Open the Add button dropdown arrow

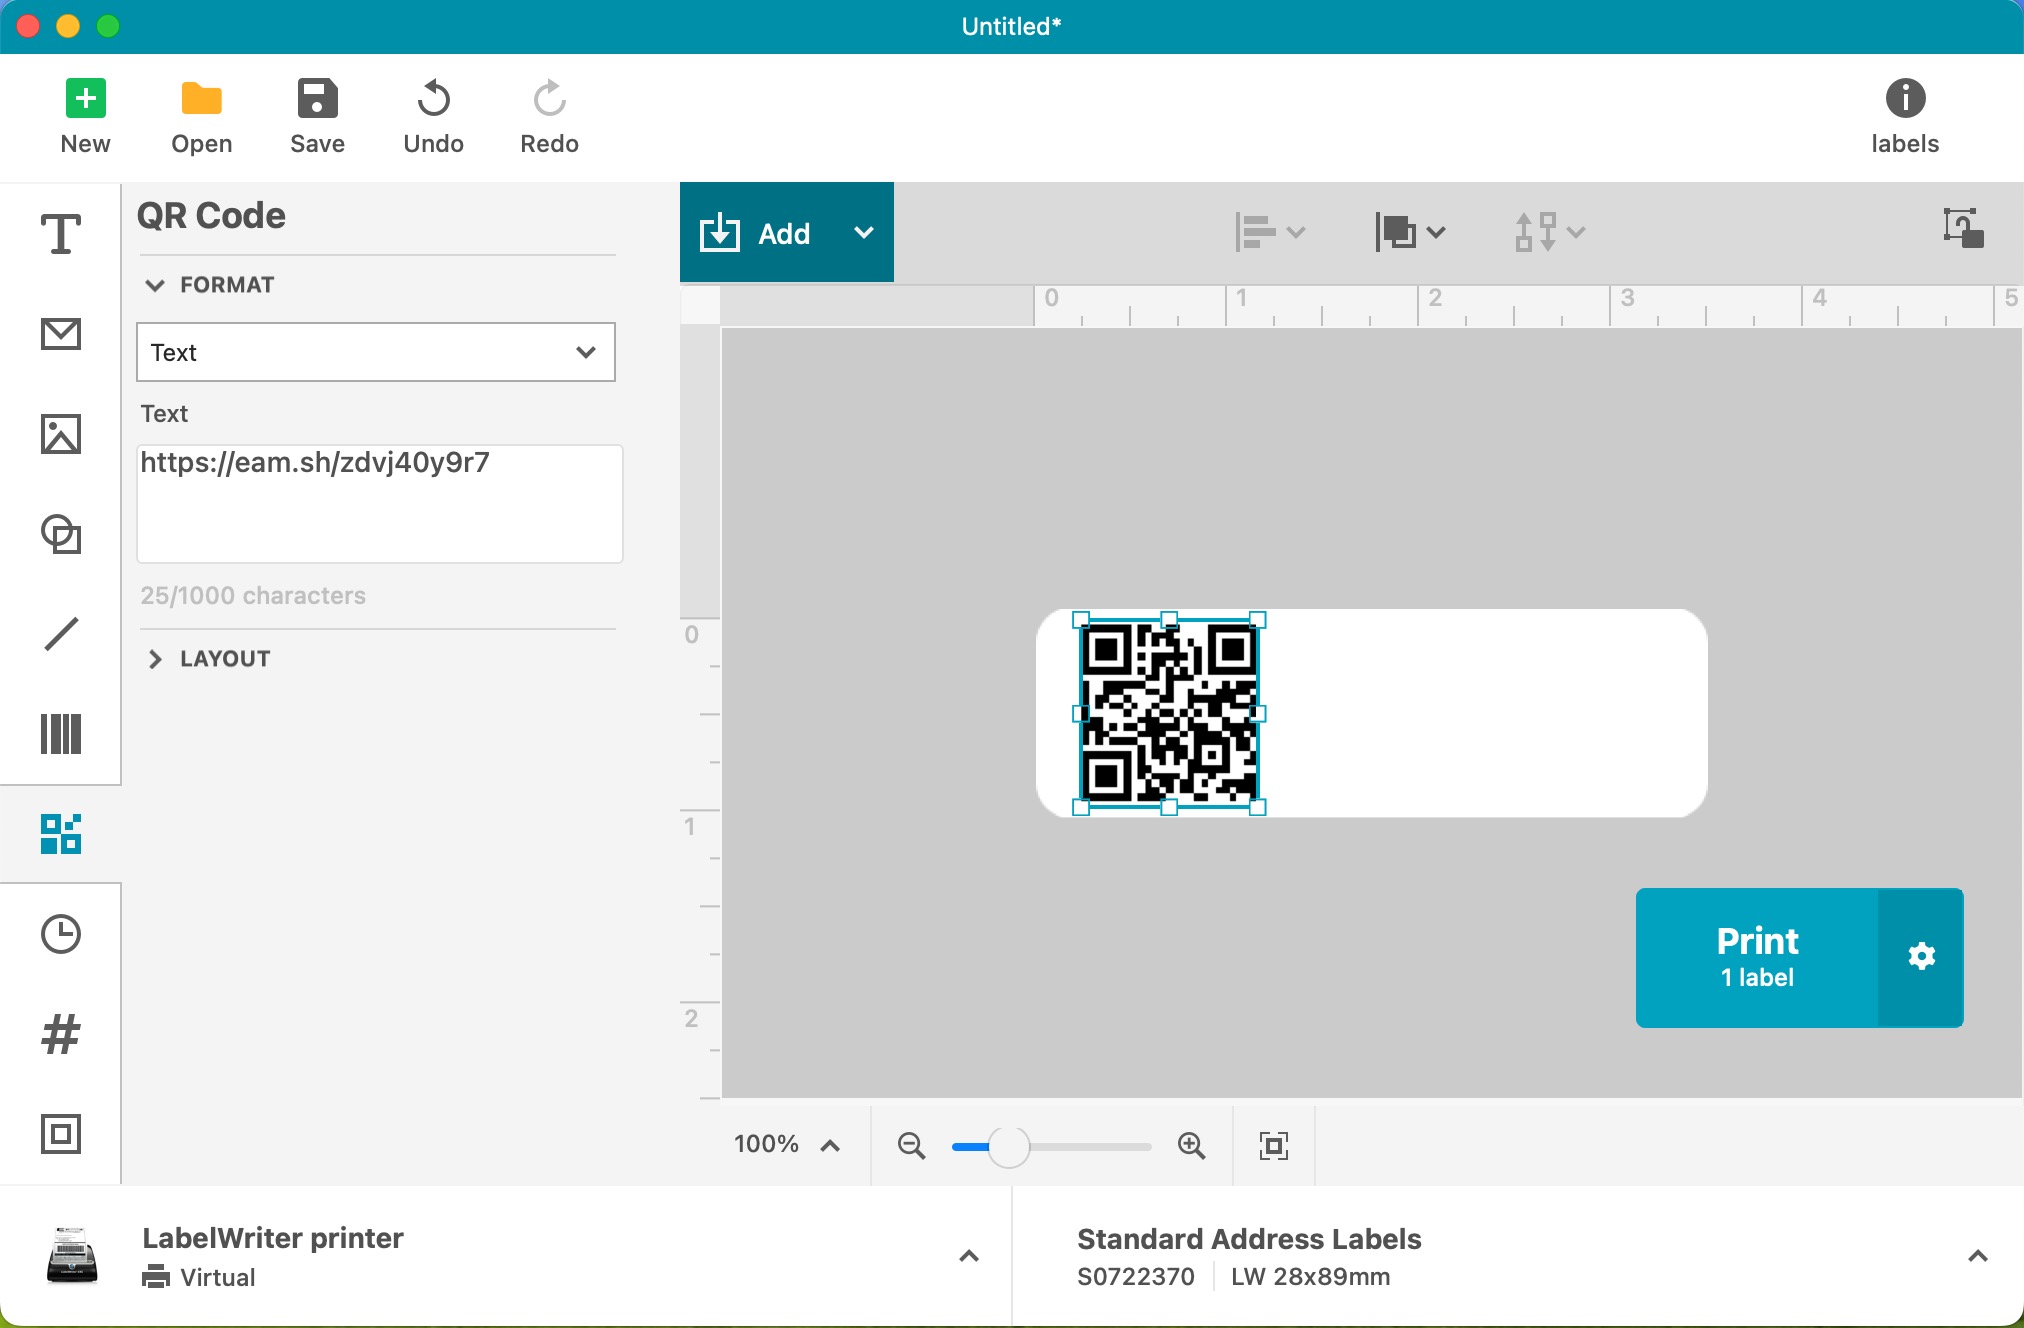864,233
